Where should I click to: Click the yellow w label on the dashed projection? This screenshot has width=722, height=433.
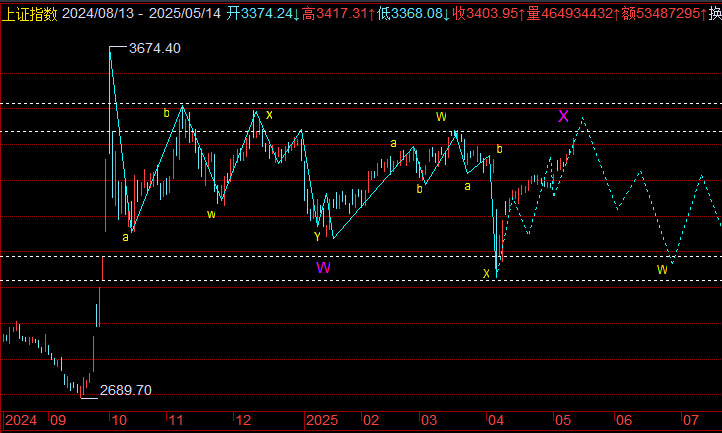(661, 269)
